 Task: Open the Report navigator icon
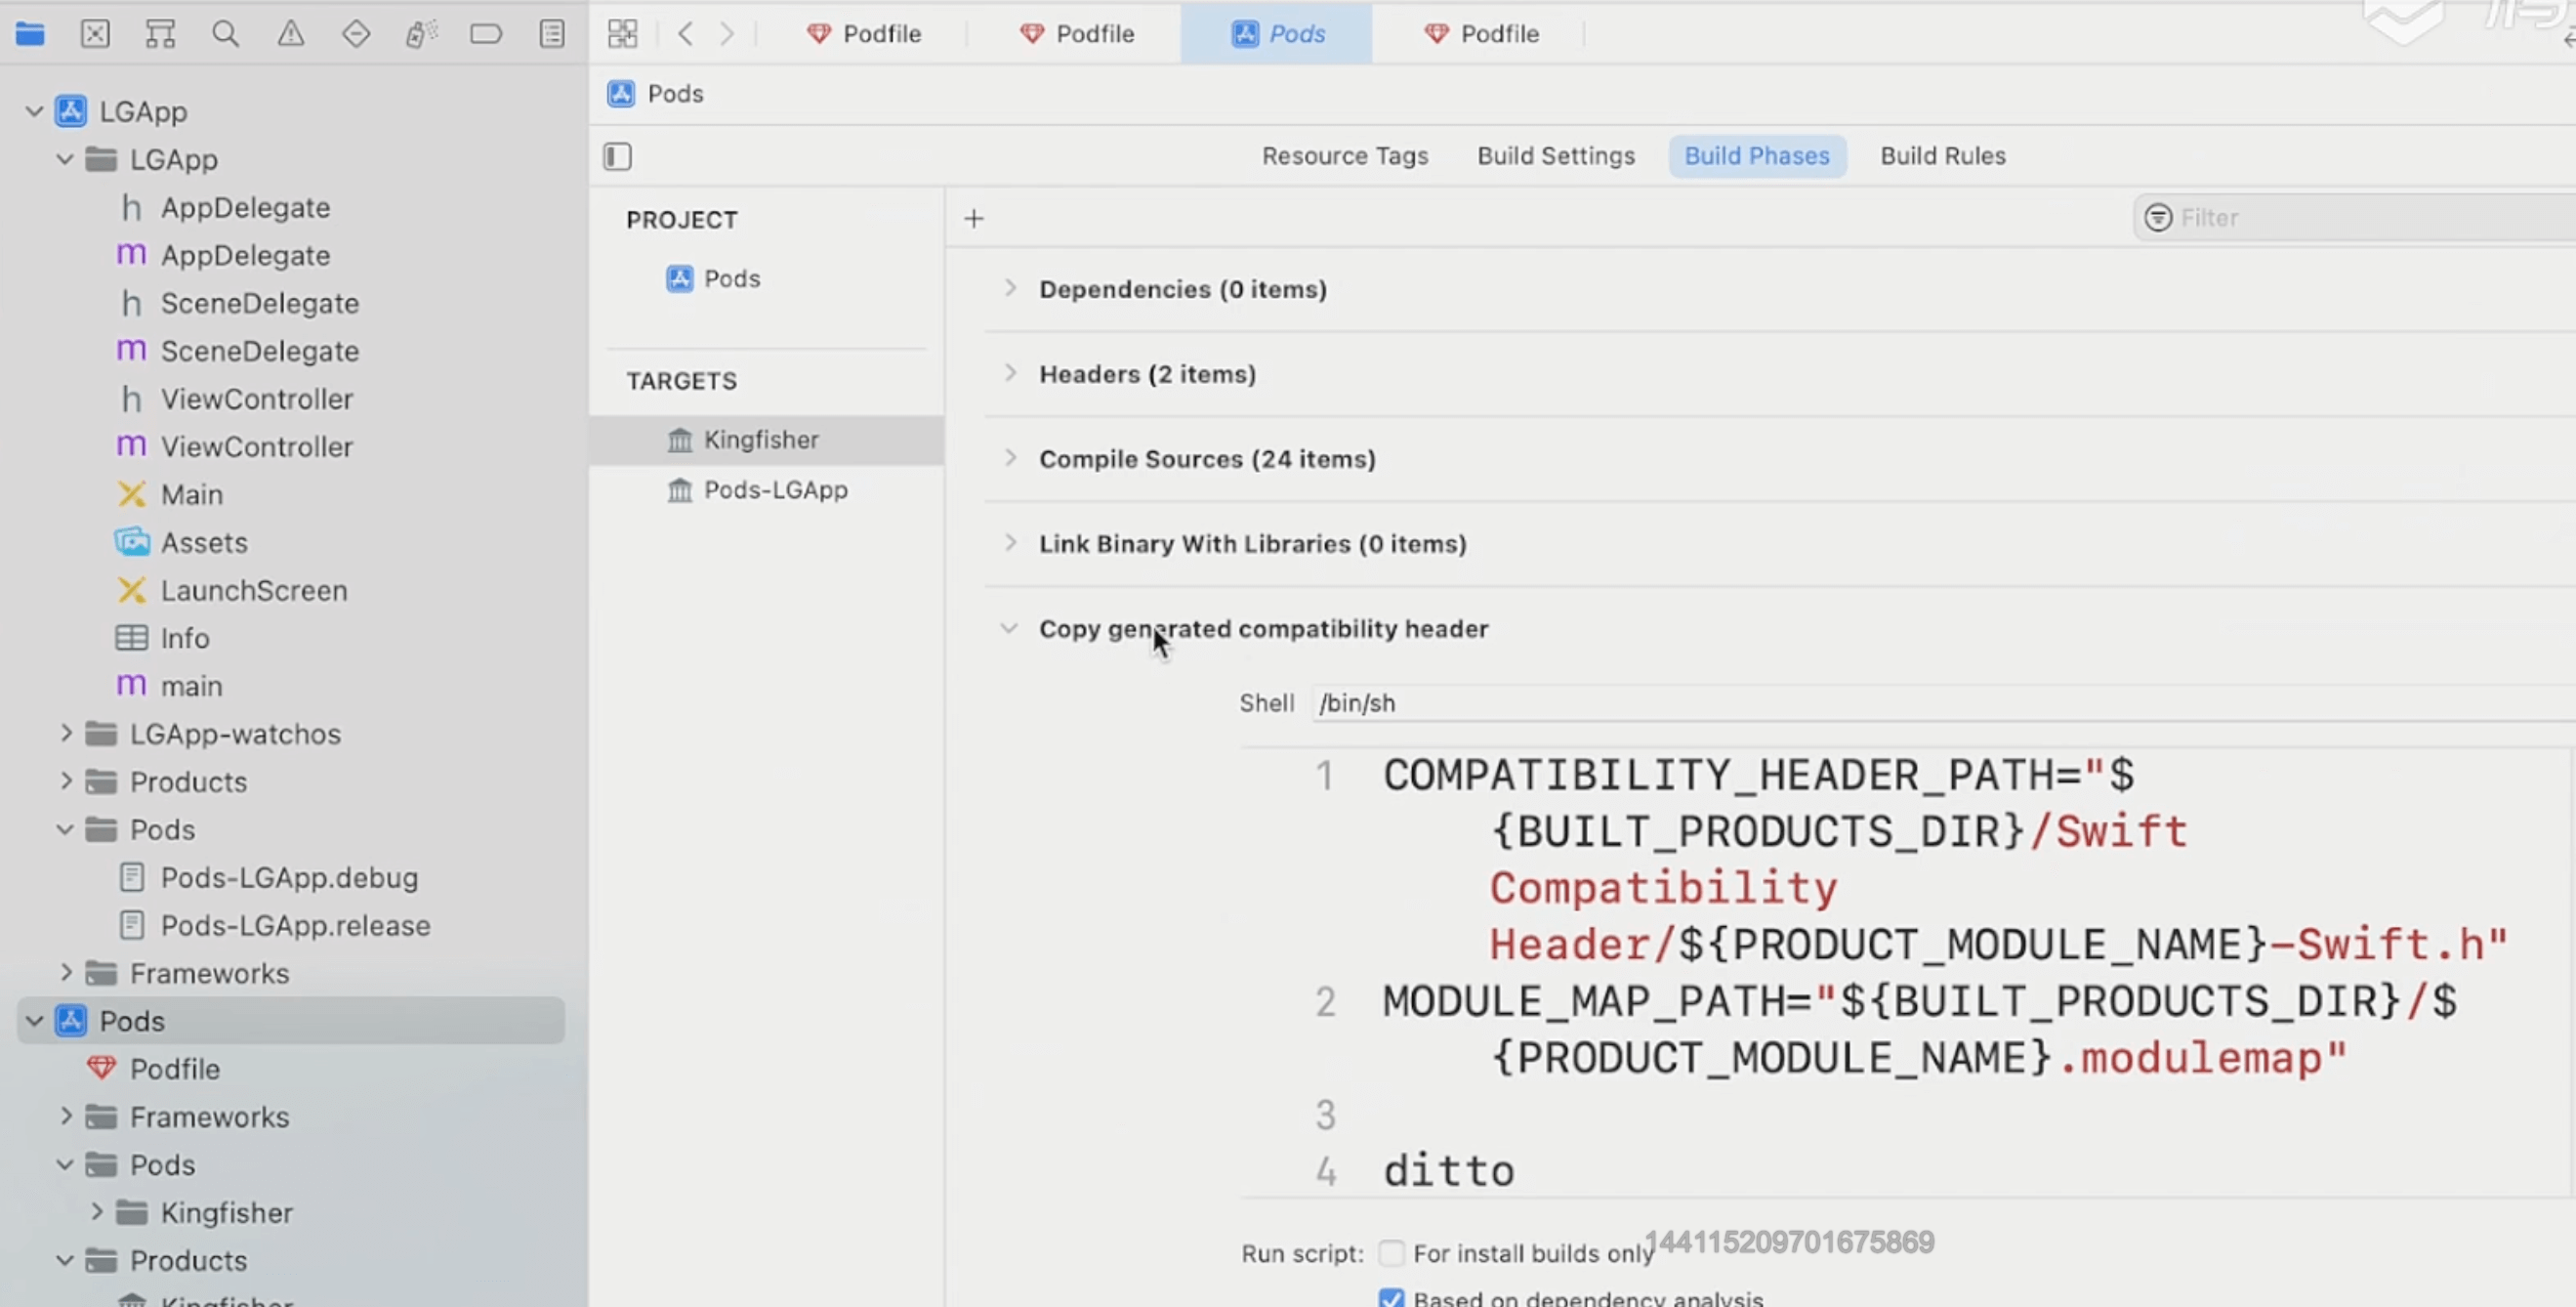[x=552, y=34]
